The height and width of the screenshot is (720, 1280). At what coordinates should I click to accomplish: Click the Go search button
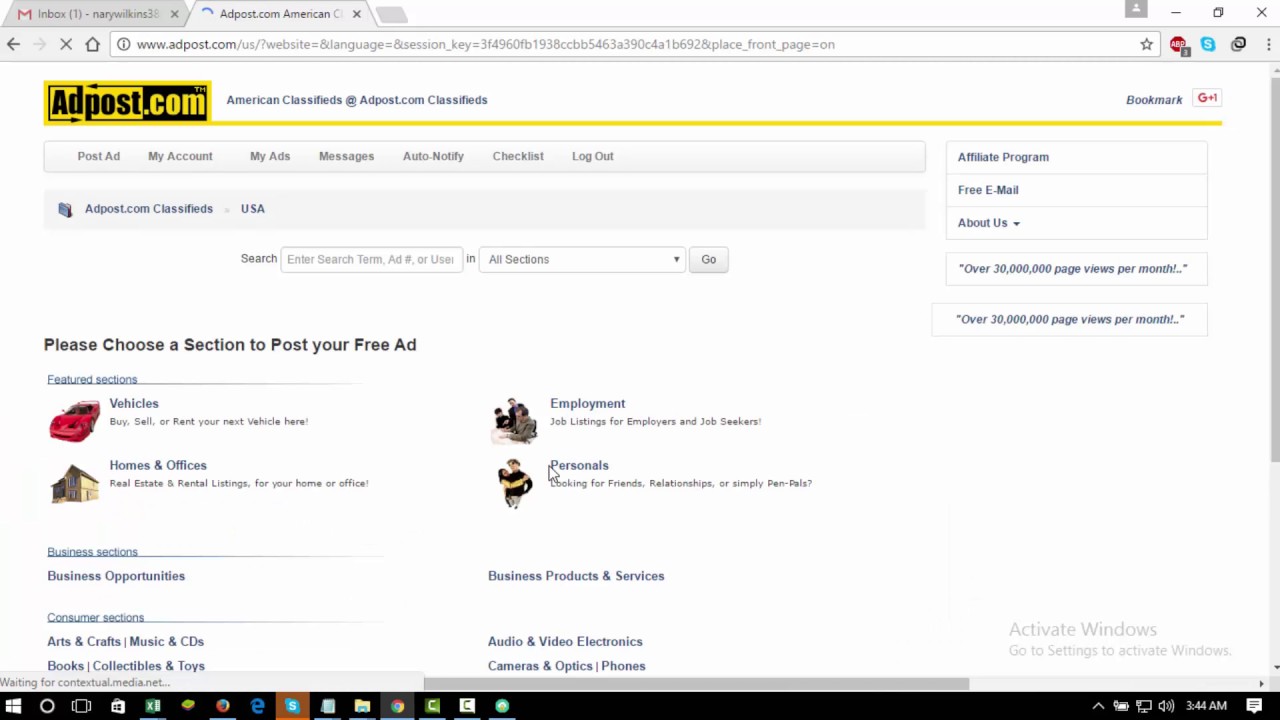pos(708,259)
